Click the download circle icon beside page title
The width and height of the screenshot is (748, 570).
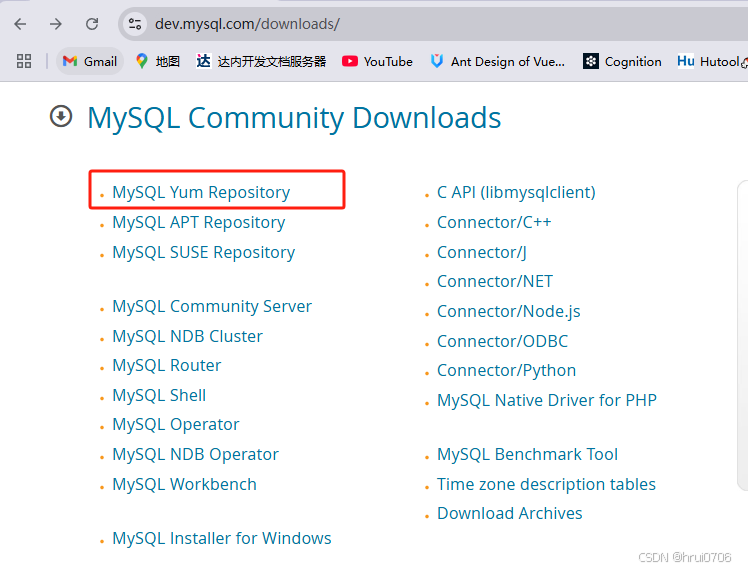pos(61,116)
